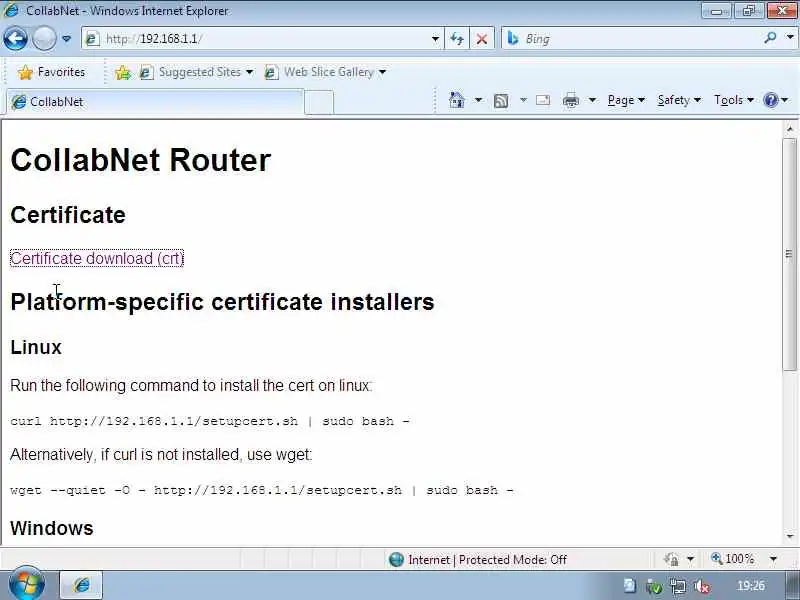Click the Platform-specific certificate installers heading
This screenshot has width=800, height=600.
click(x=222, y=302)
